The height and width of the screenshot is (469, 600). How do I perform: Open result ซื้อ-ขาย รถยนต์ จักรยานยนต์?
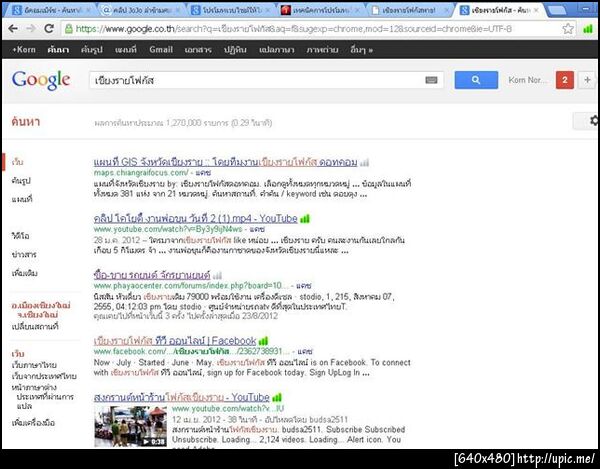coord(152,275)
